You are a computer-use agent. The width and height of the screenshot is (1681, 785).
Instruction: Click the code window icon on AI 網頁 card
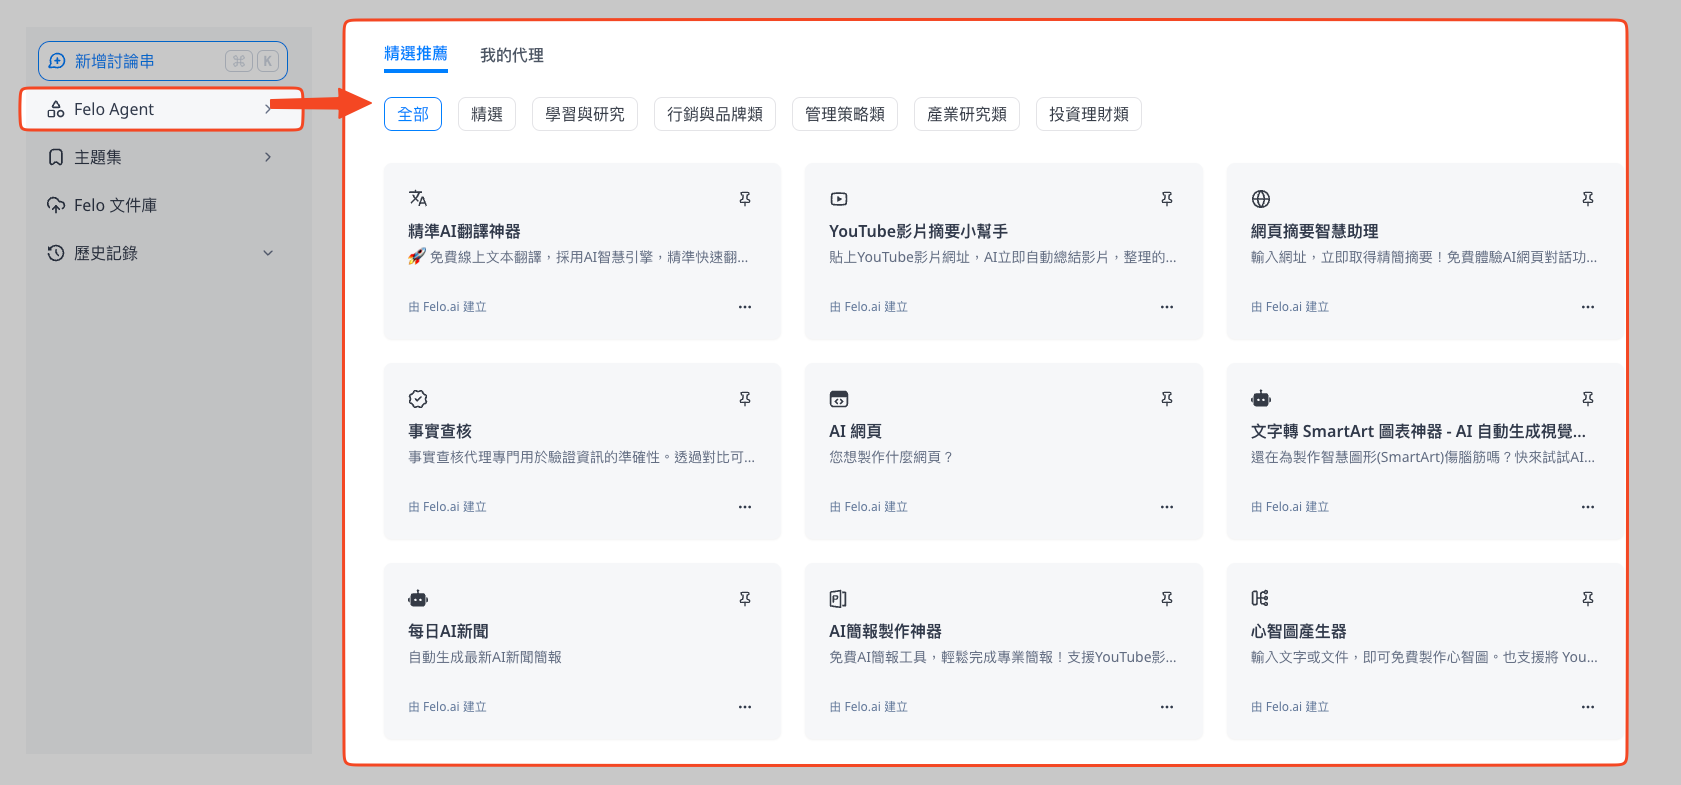pos(839,399)
